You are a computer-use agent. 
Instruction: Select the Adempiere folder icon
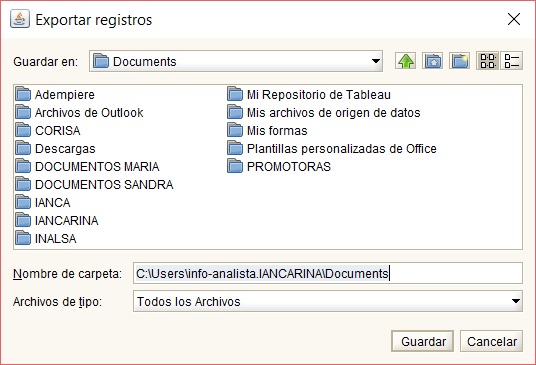coord(23,94)
